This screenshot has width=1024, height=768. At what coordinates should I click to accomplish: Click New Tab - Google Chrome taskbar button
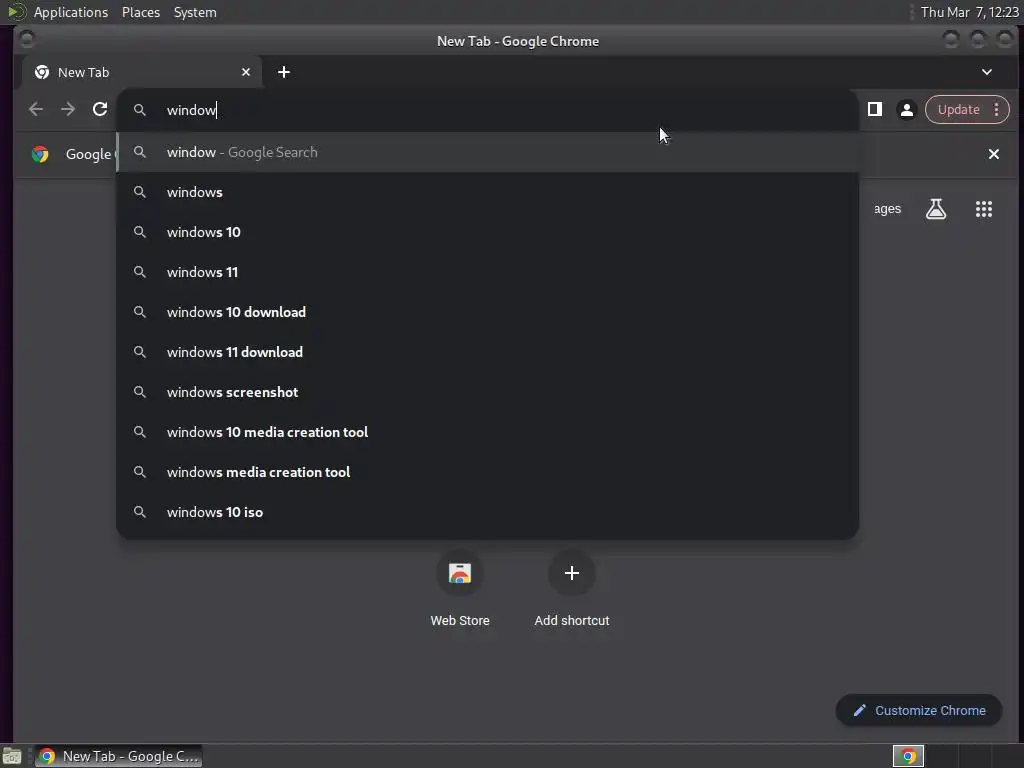[x=119, y=756]
